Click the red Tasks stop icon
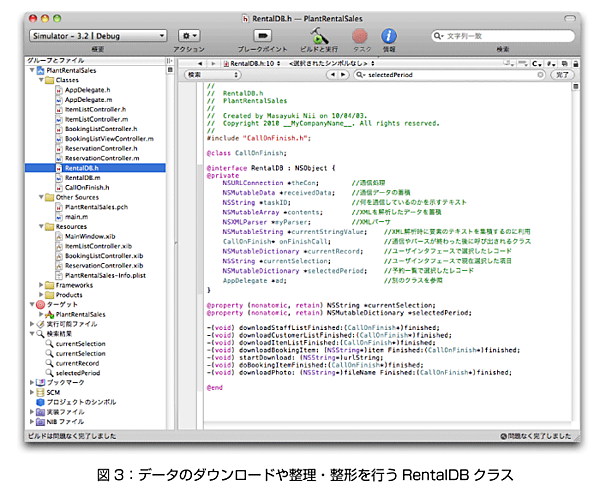This screenshot has height=497, width=600. (361, 36)
